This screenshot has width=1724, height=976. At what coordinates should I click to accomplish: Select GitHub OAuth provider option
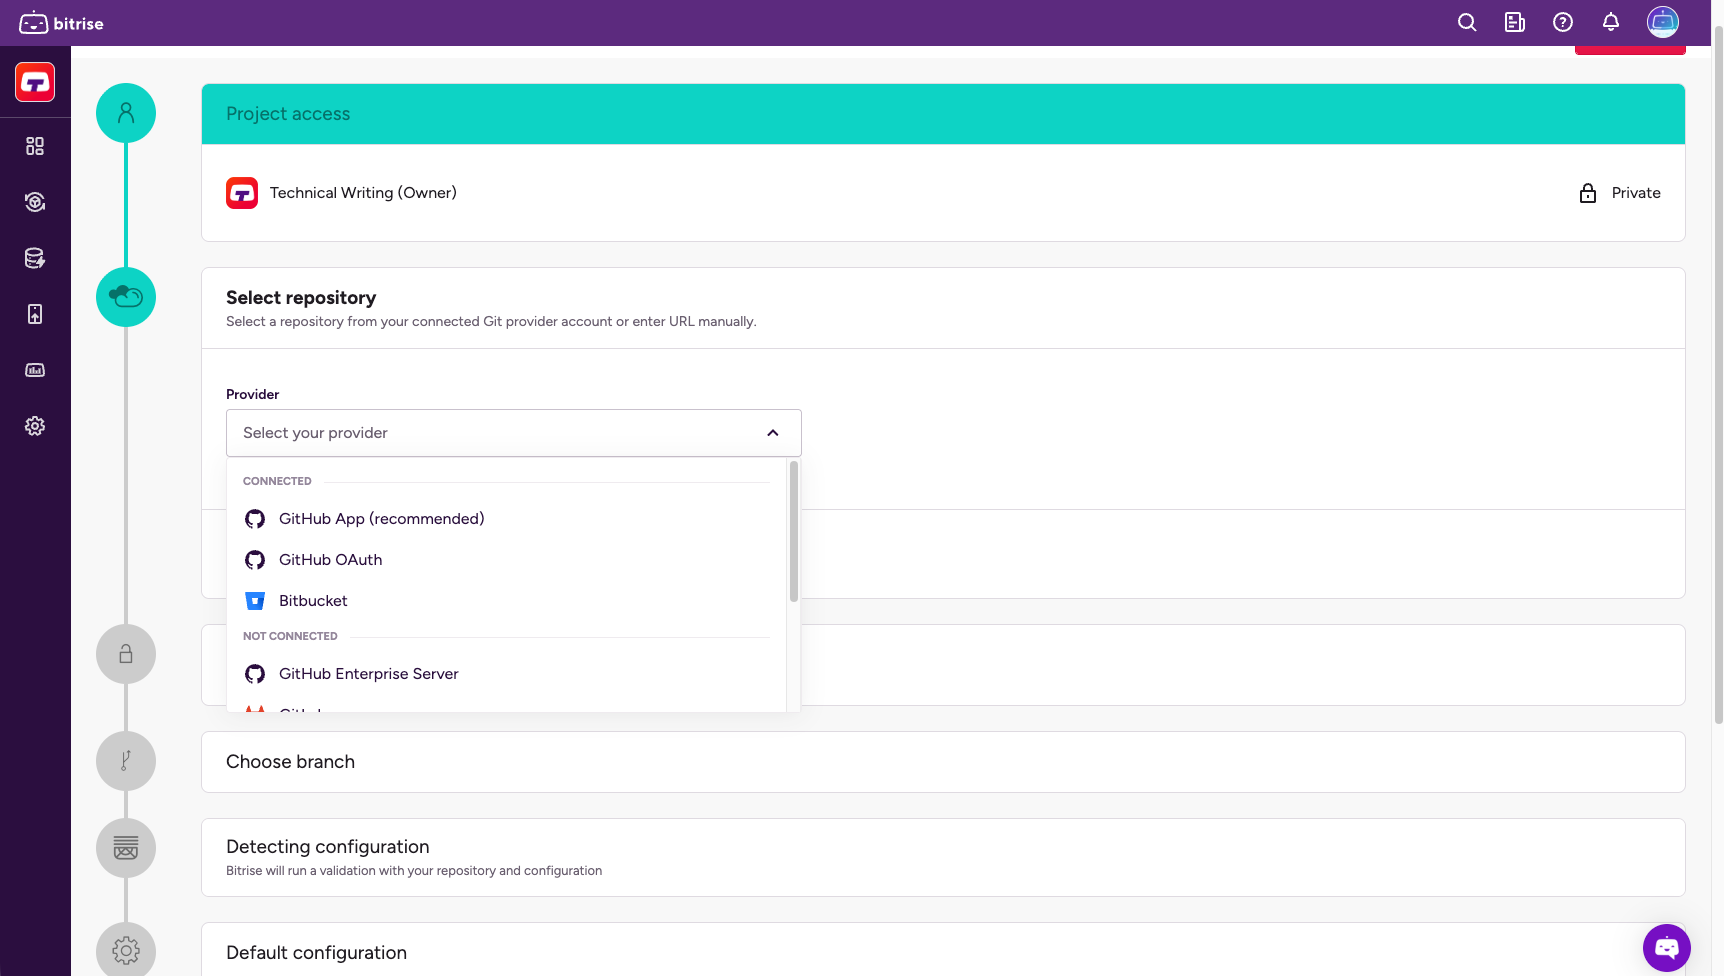click(x=330, y=559)
